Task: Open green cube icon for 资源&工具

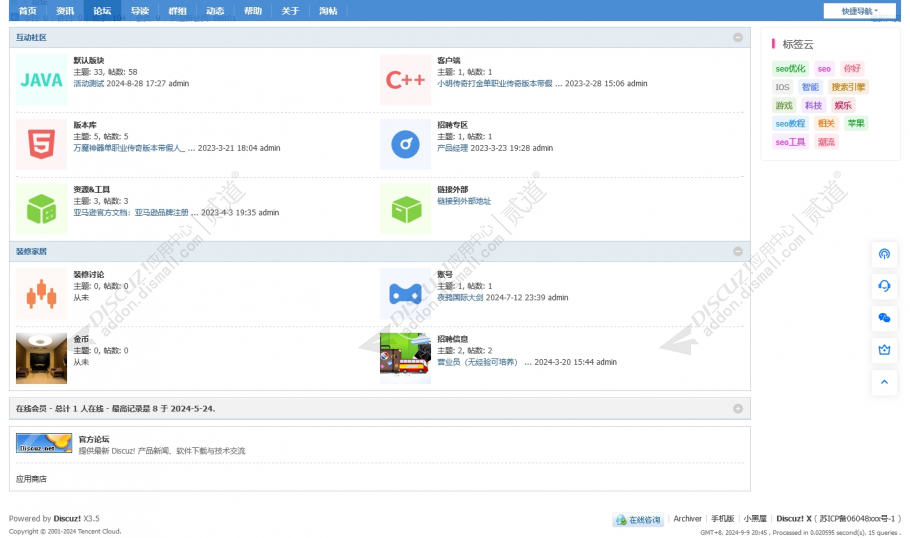Action: click(x=41, y=208)
